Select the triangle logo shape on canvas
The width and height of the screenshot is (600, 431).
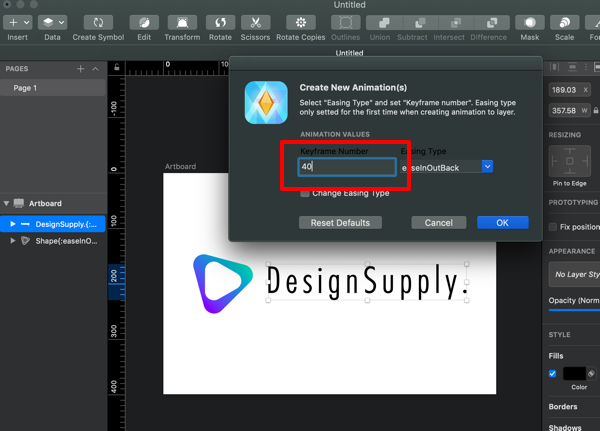[223, 284]
